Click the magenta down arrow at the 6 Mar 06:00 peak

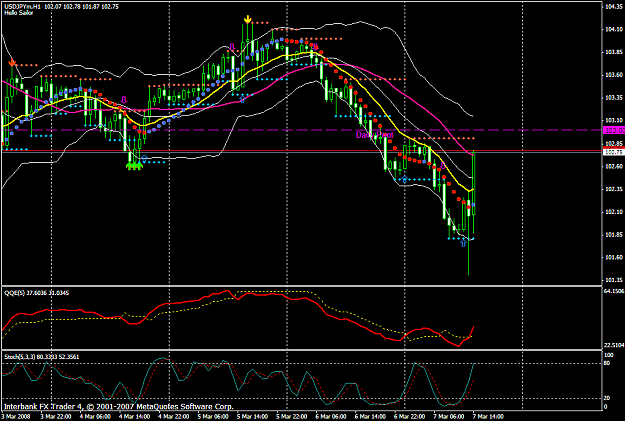315,47
